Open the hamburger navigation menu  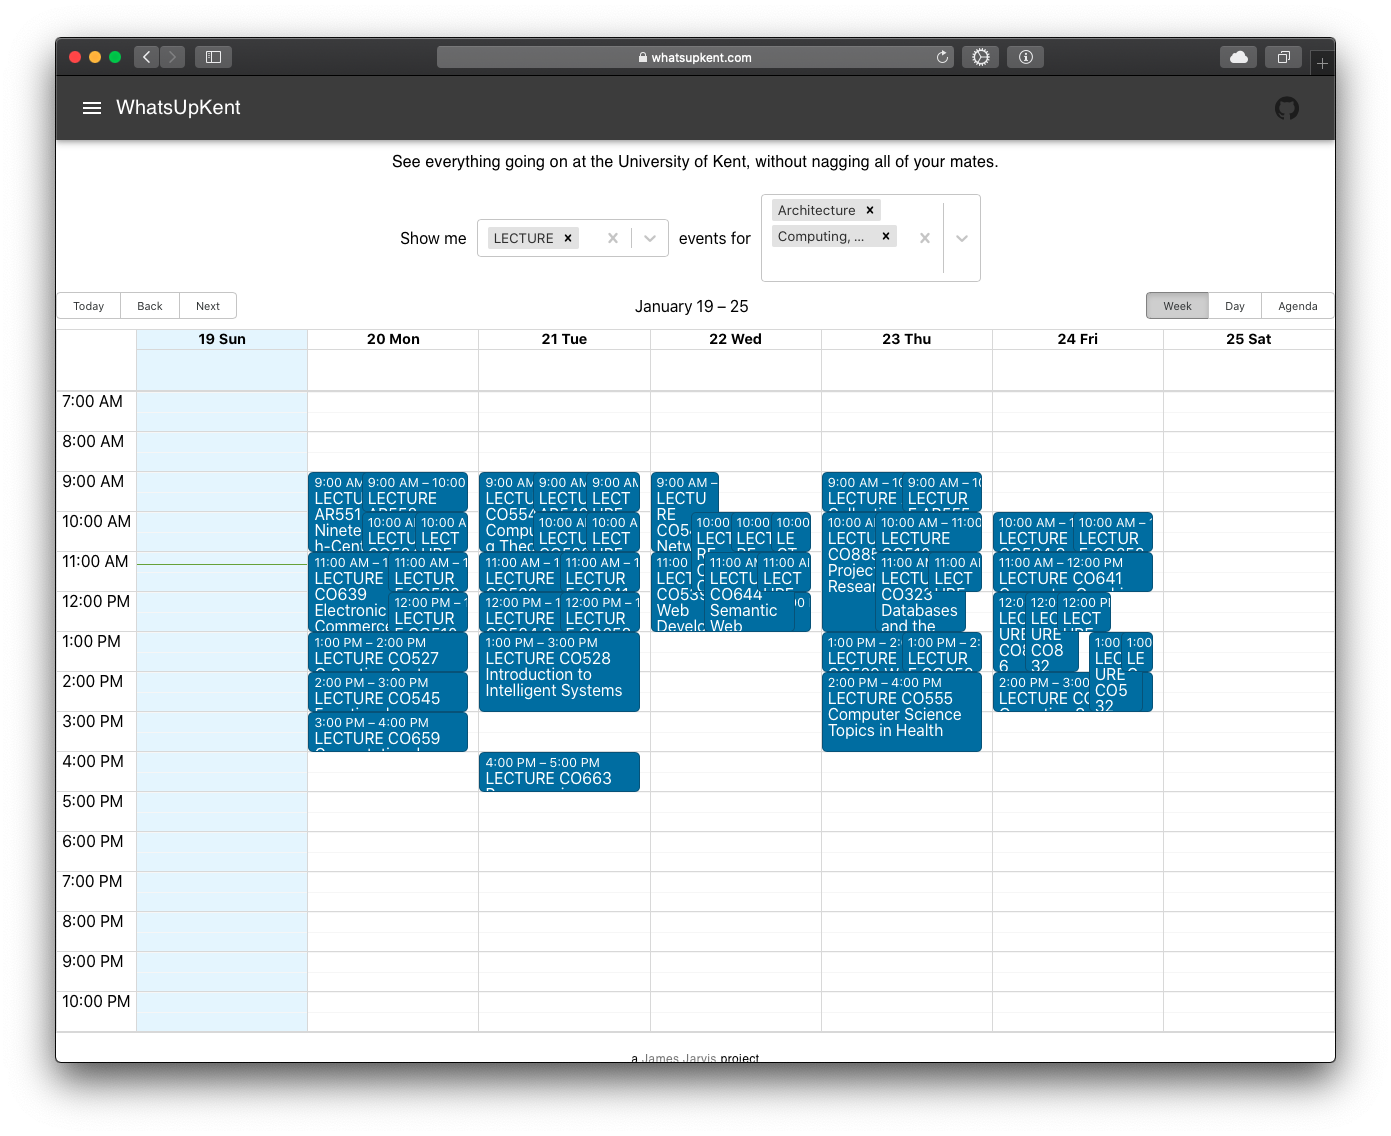92,108
